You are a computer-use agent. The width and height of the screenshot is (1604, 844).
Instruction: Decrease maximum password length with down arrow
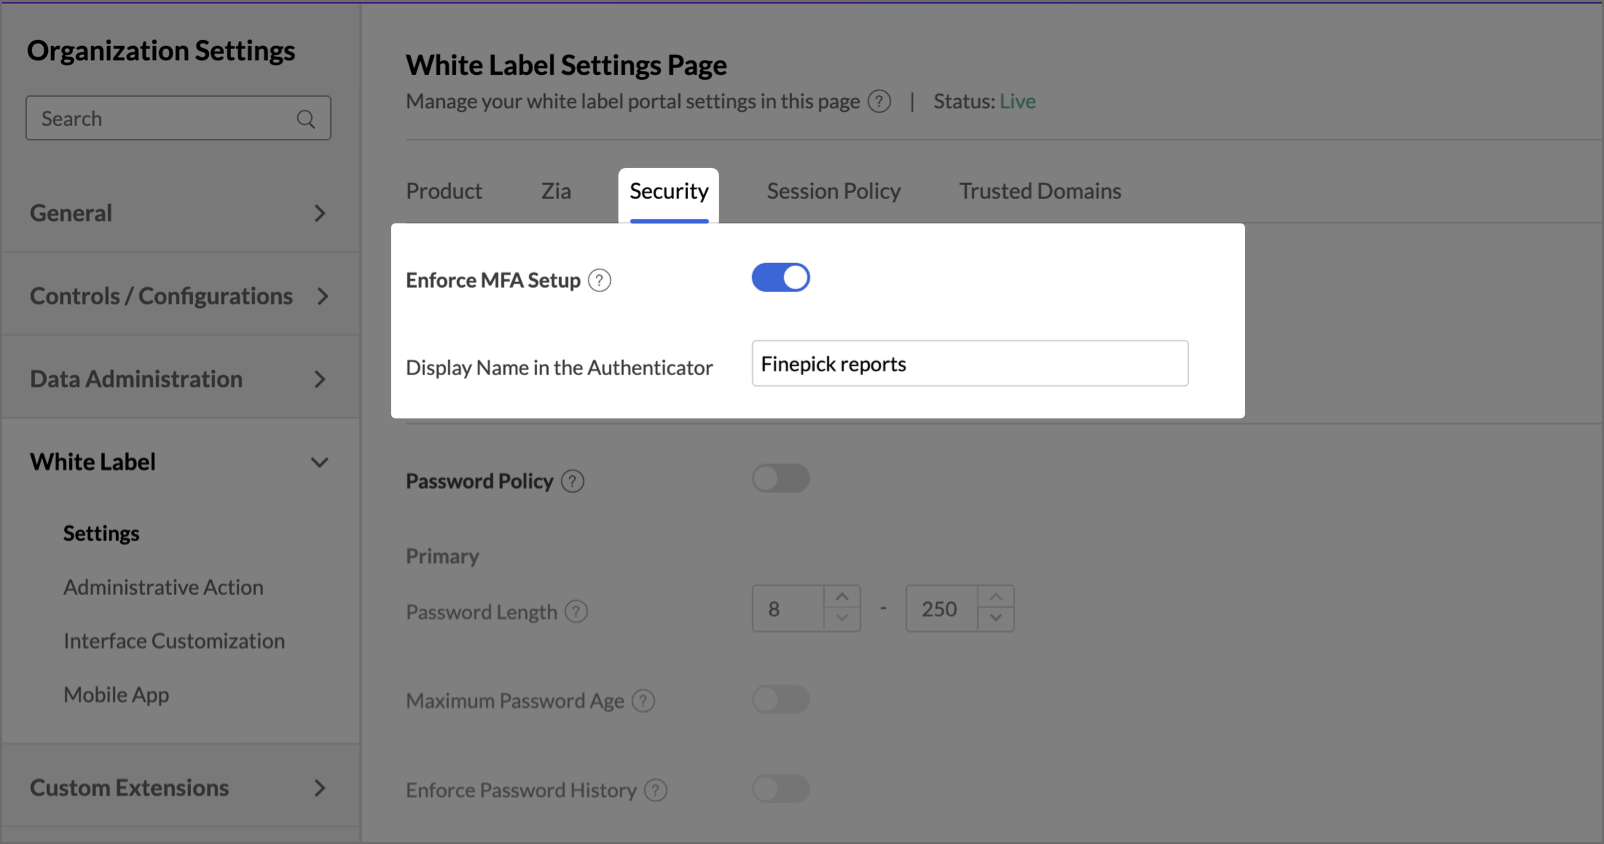click(995, 619)
